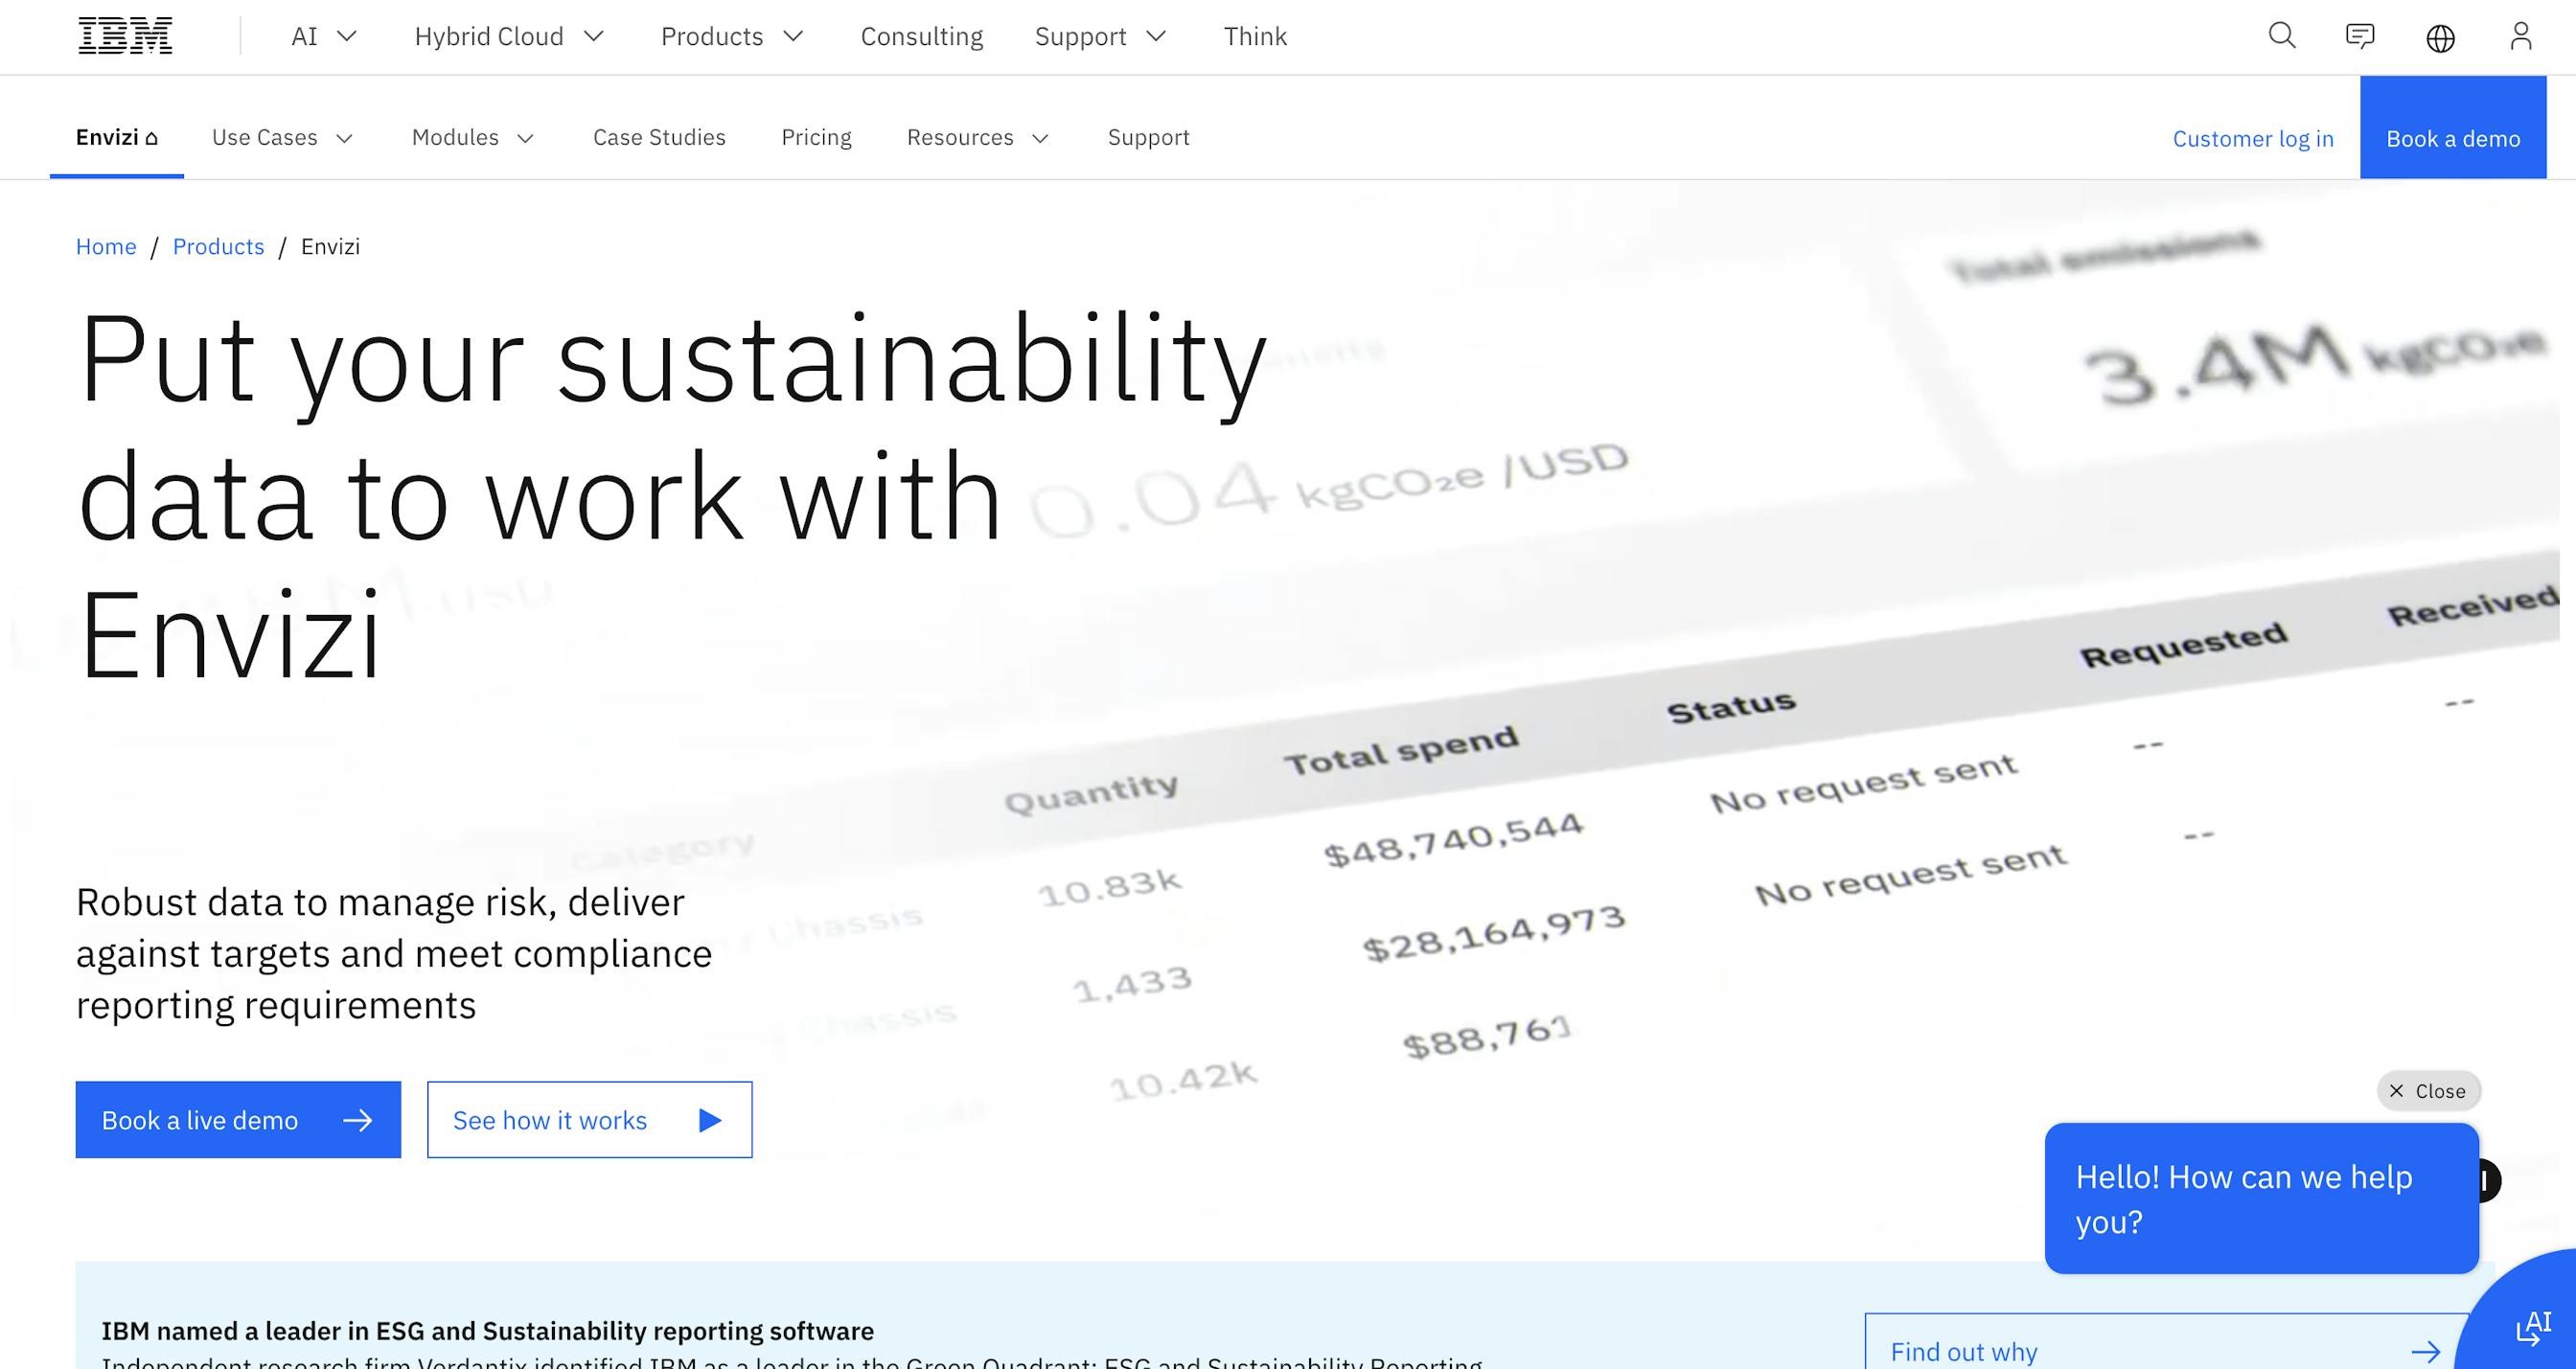This screenshot has height=1369, width=2576.
Task: Select the Consulting menu item
Action: pos(921,36)
